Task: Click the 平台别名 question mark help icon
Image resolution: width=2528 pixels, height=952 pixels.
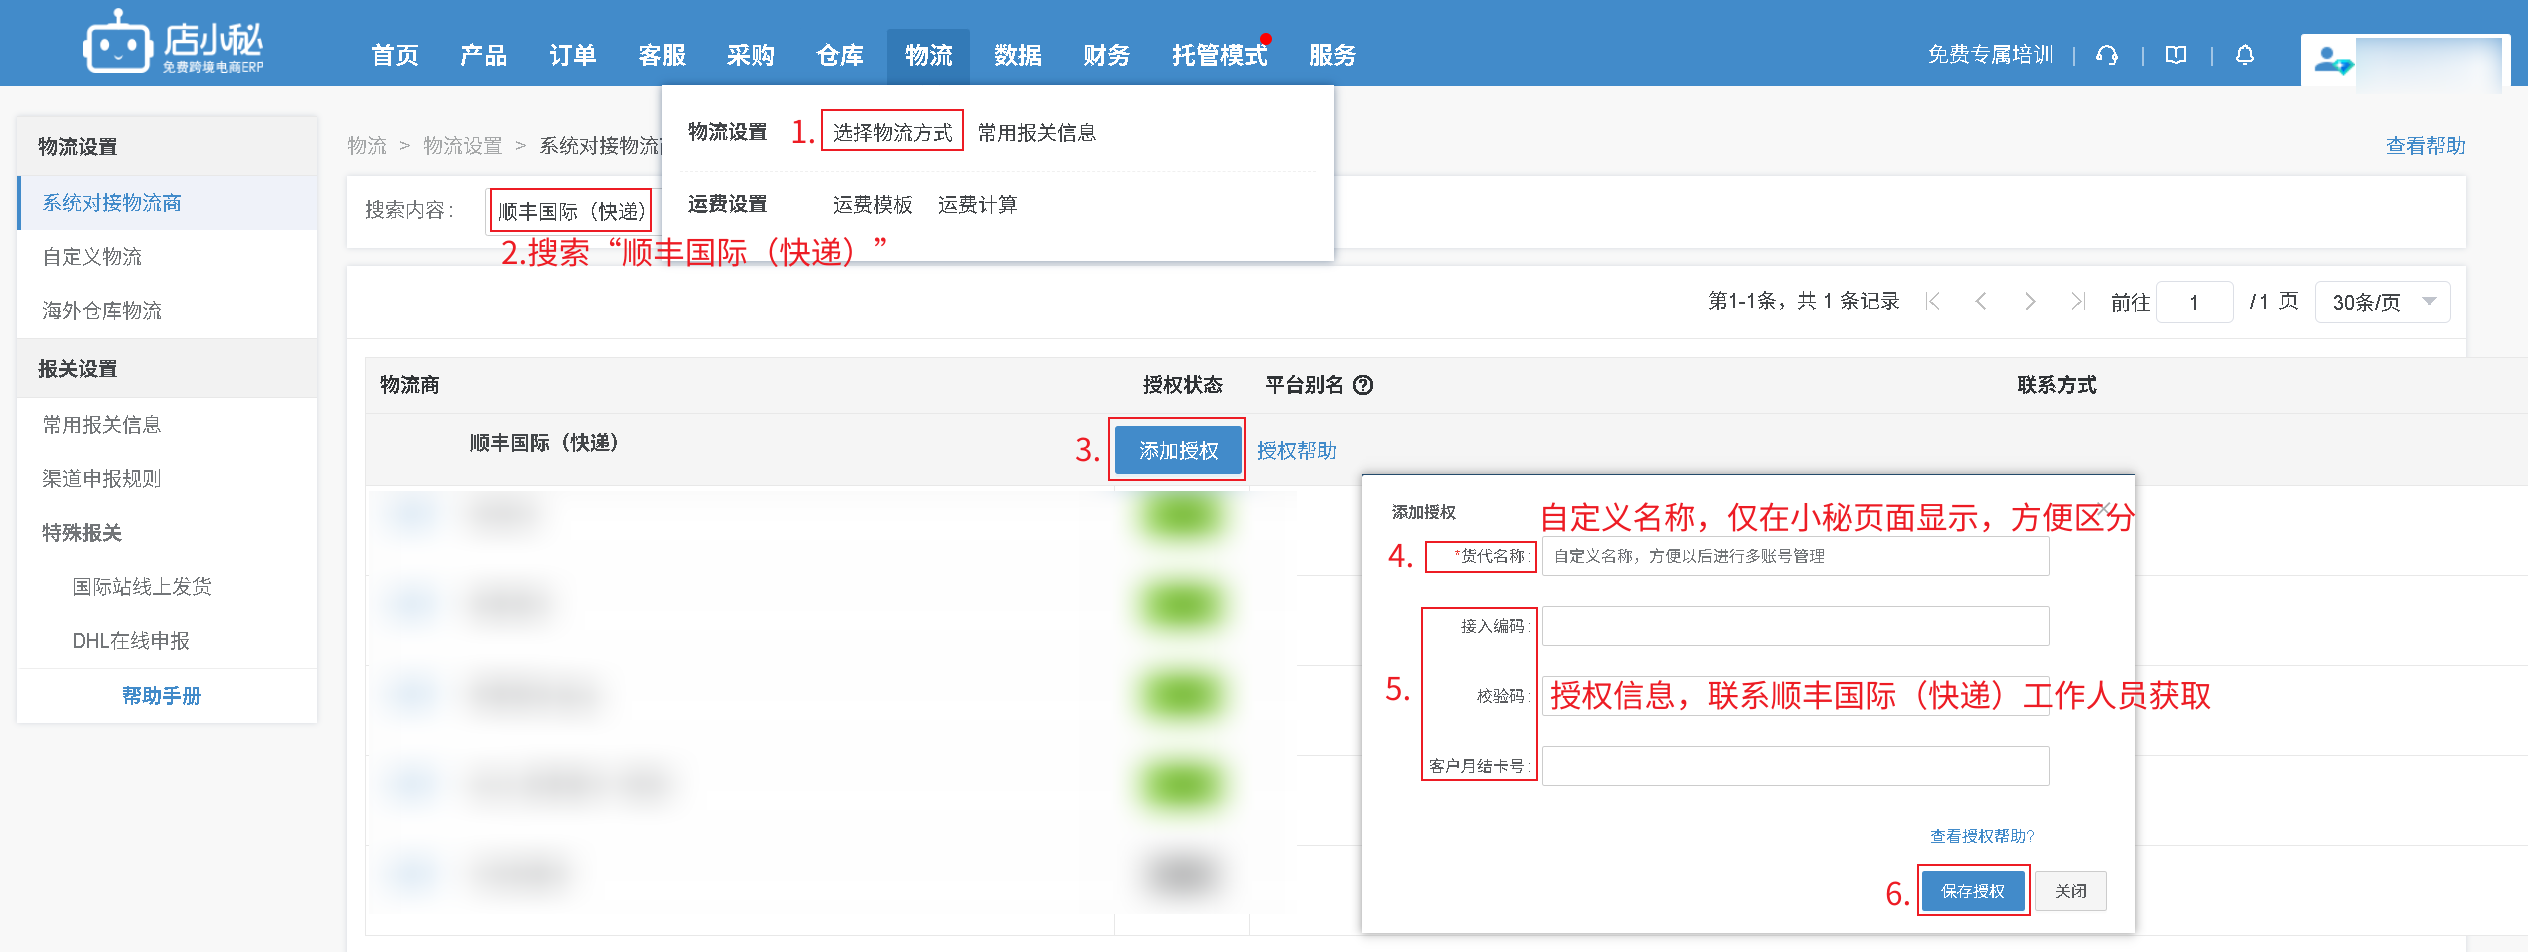Action: pos(1363,385)
